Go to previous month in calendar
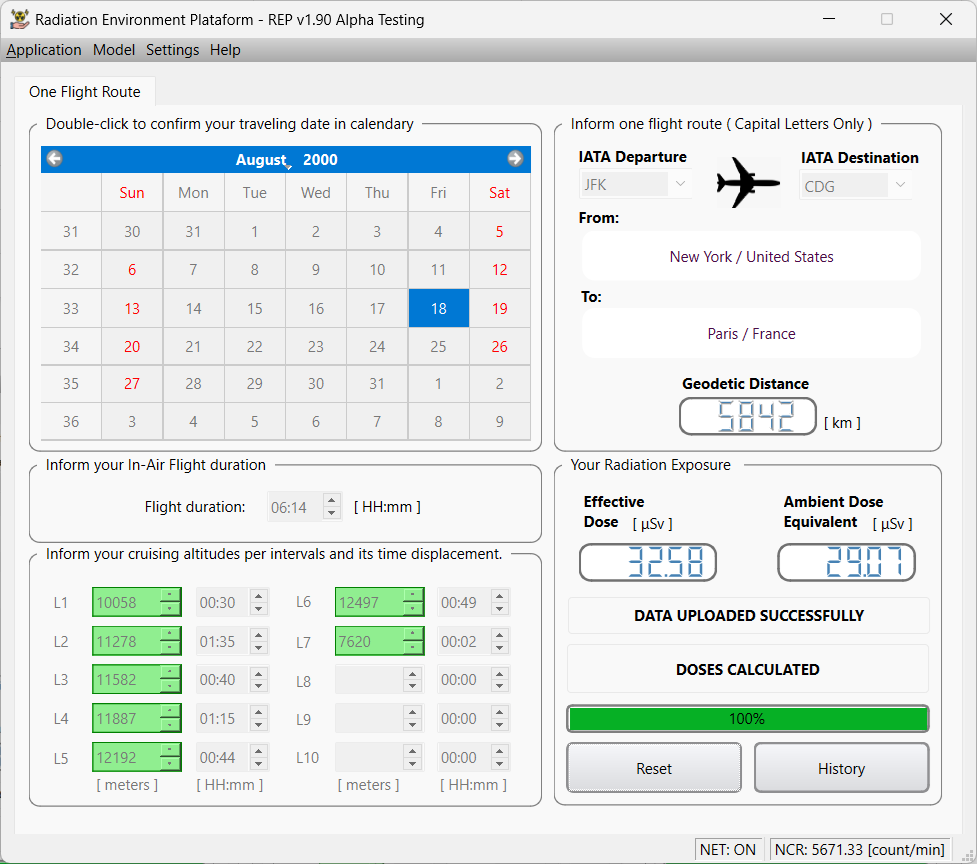This screenshot has height=864, width=977. coord(55,159)
